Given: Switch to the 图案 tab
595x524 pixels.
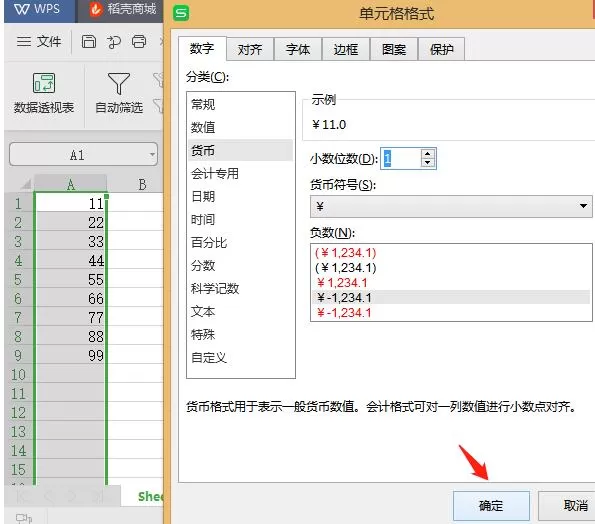Looking at the screenshot, I should tap(394, 49).
